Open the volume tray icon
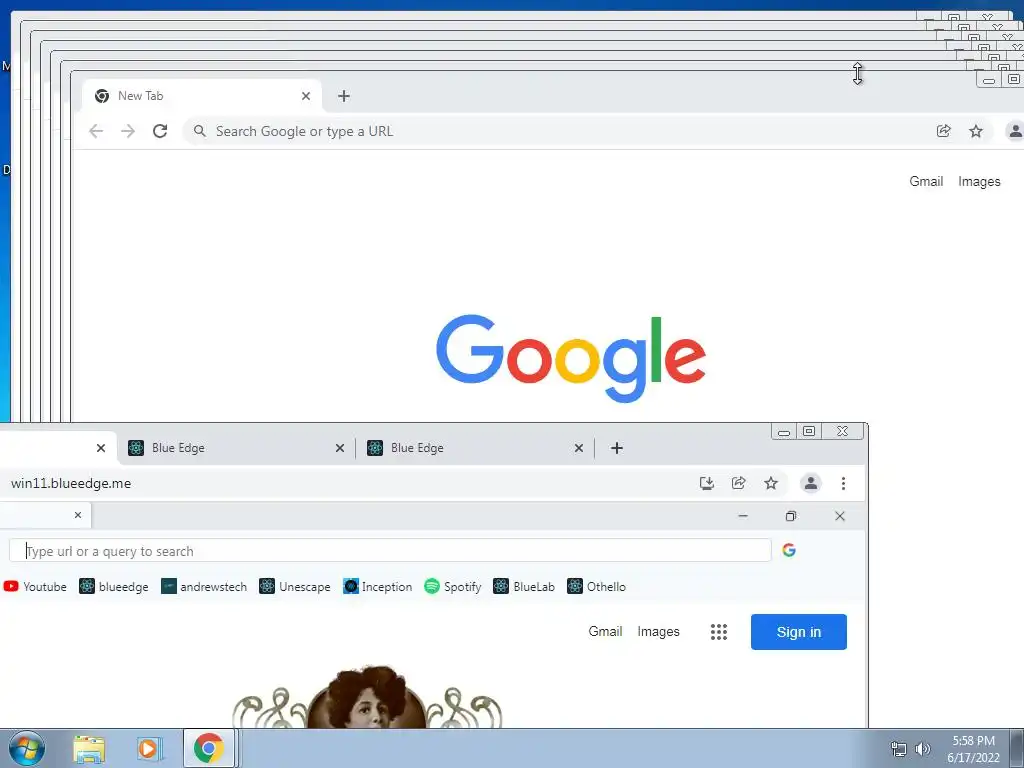 [923, 748]
